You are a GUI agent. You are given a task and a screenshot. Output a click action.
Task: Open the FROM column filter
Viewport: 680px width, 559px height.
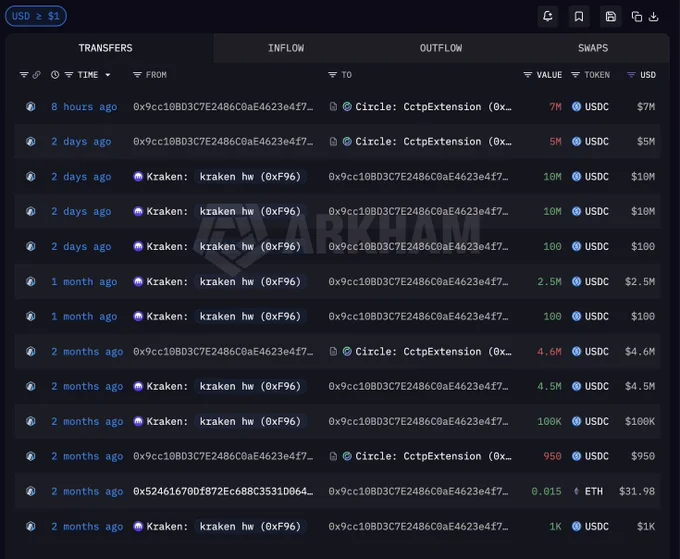(x=137, y=75)
